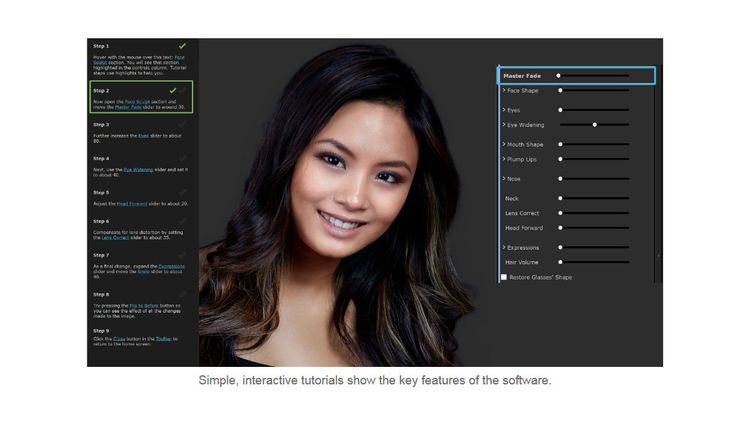Expand the Eye Widening chevron
Viewport: 750px width, 422px height.
click(x=504, y=124)
